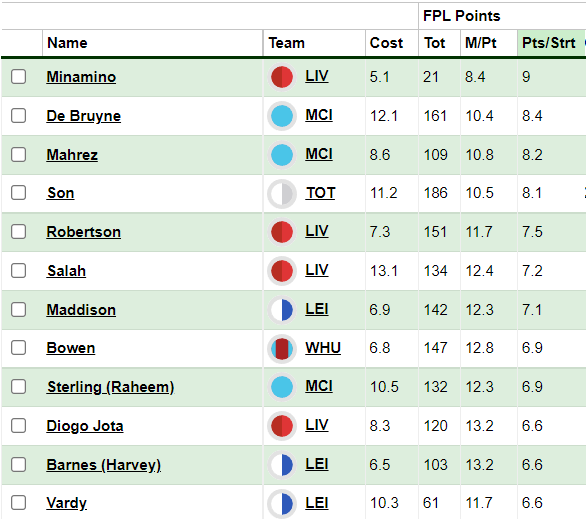Click Sterling's Man City badge icon
586x519 pixels.
(282, 387)
